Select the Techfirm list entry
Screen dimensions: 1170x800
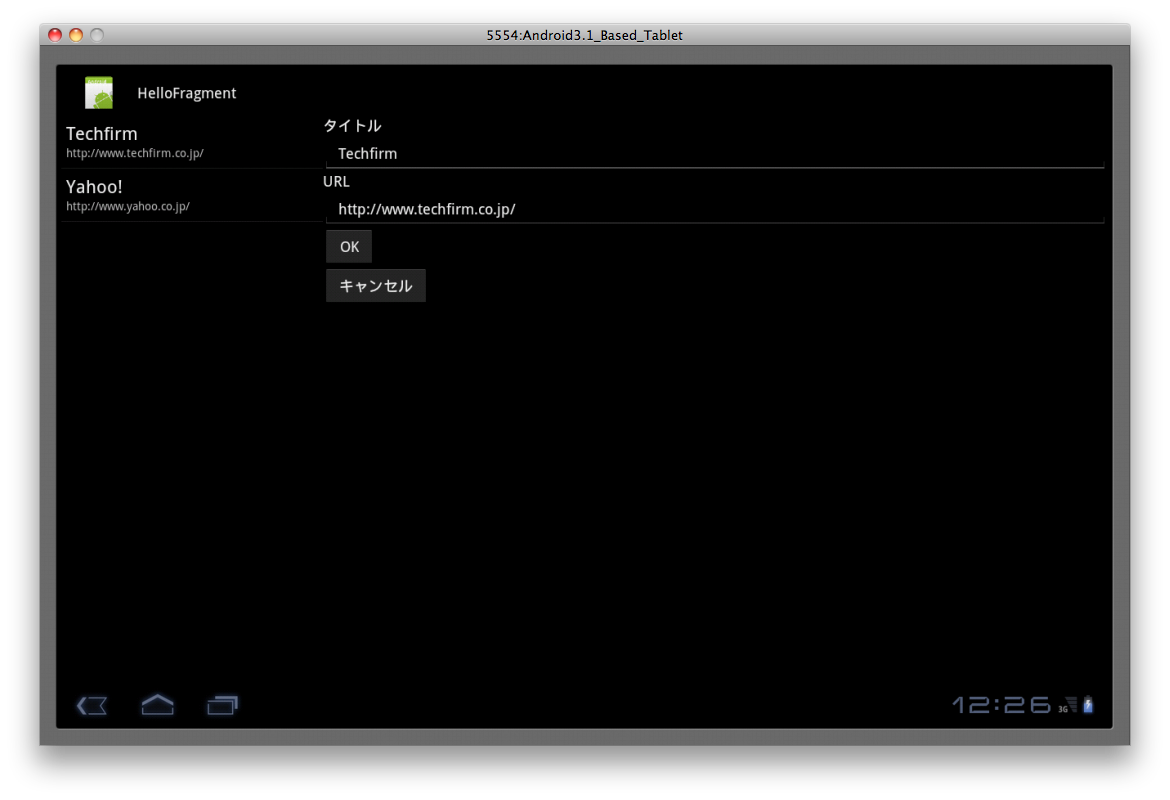[x=192, y=142]
